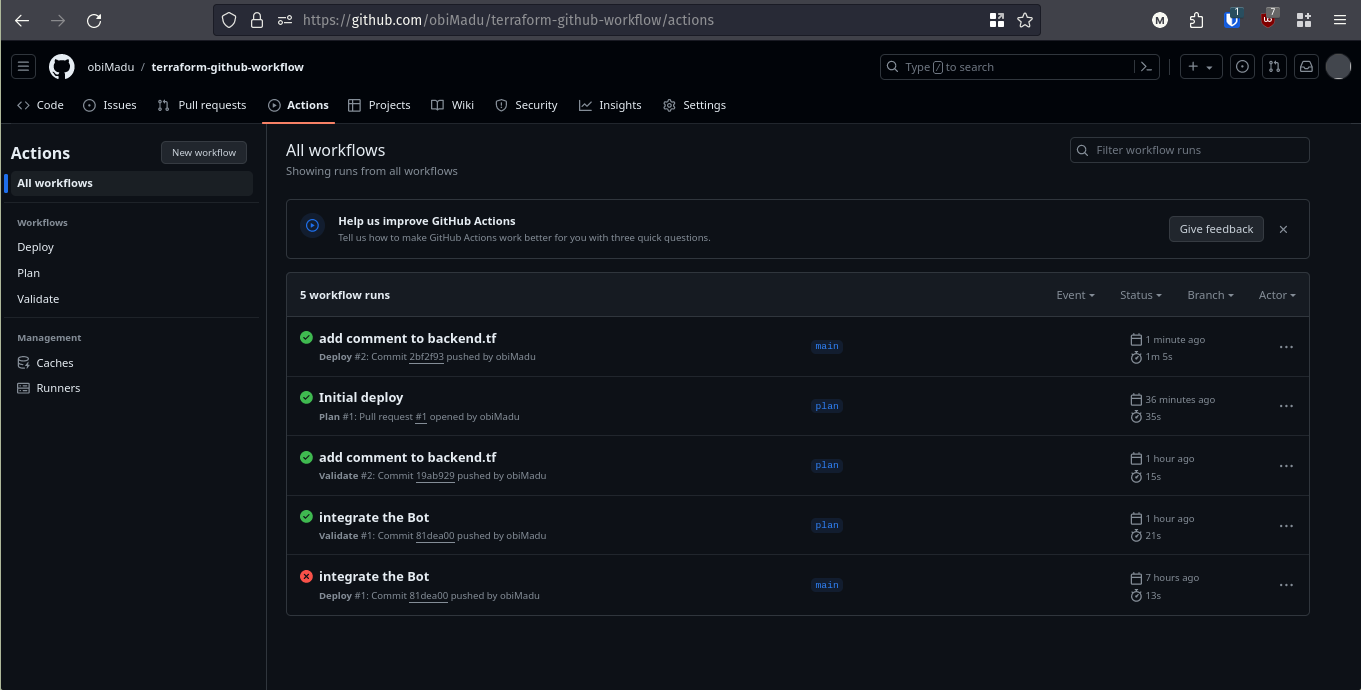Screen dimensions: 1361x690
Task: Focus the Filter workflow runs field
Action: [x=1190, y=150]
